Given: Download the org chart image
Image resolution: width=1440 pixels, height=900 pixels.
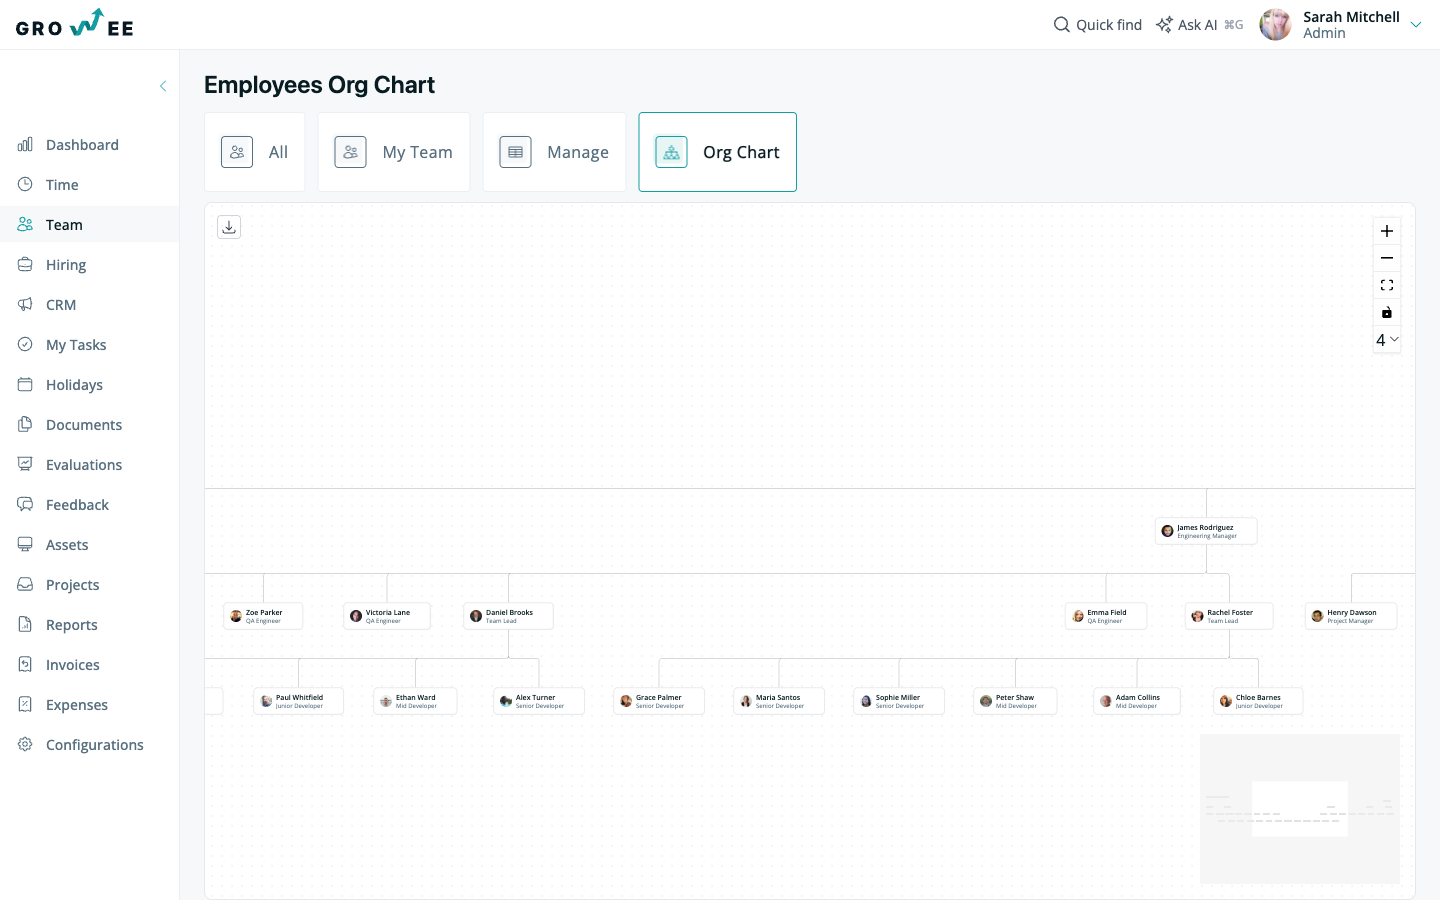Looking at the screenshot, I should (x=229, y=227).
